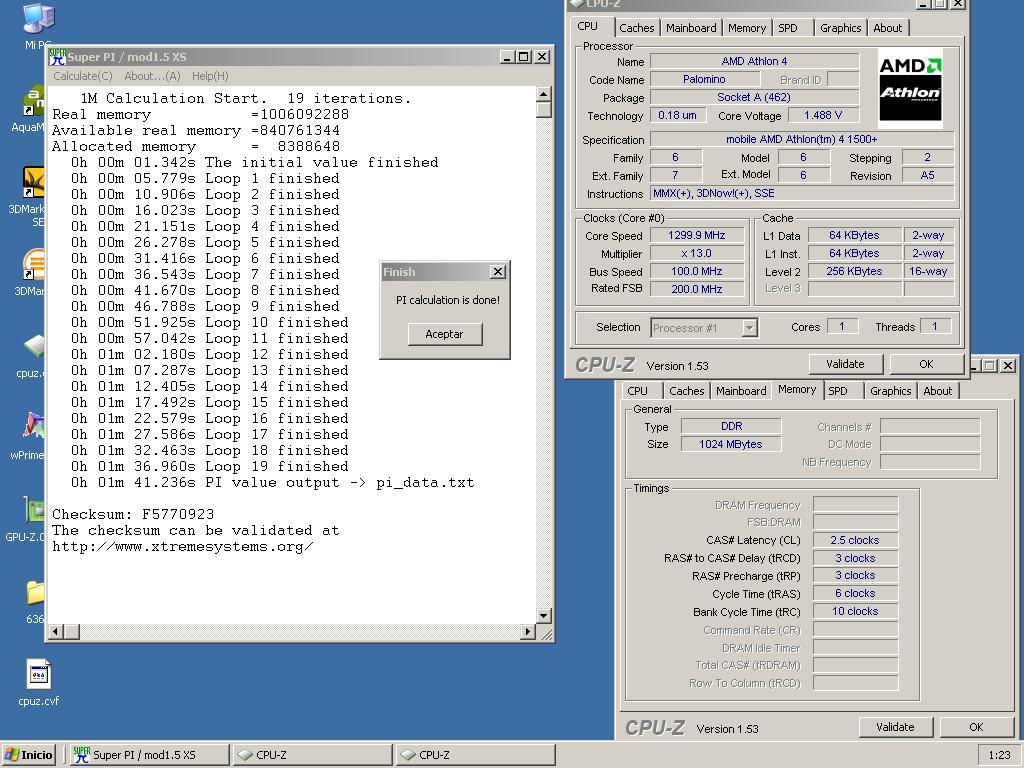Switch to Graphics tab in top CPU-Z window
The width and height of the screenshot is (1024, 768).
[x=840, y=28]
